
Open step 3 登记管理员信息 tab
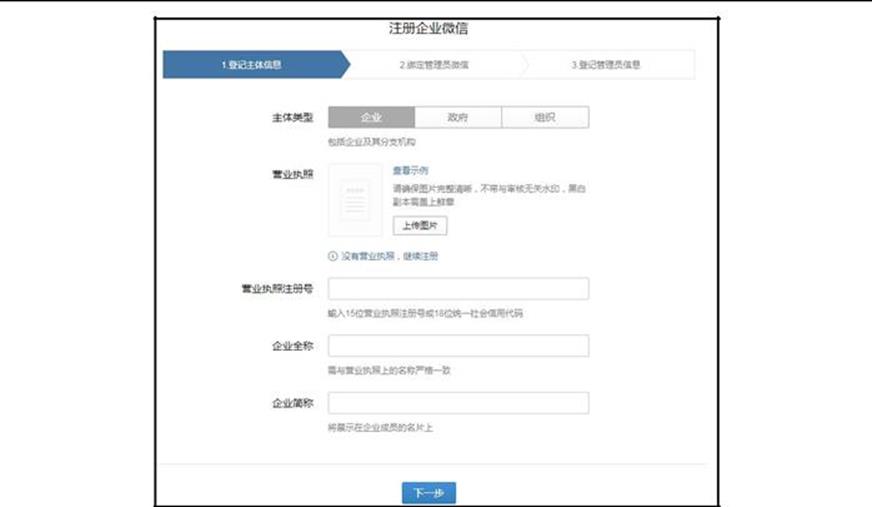point(606,65)
